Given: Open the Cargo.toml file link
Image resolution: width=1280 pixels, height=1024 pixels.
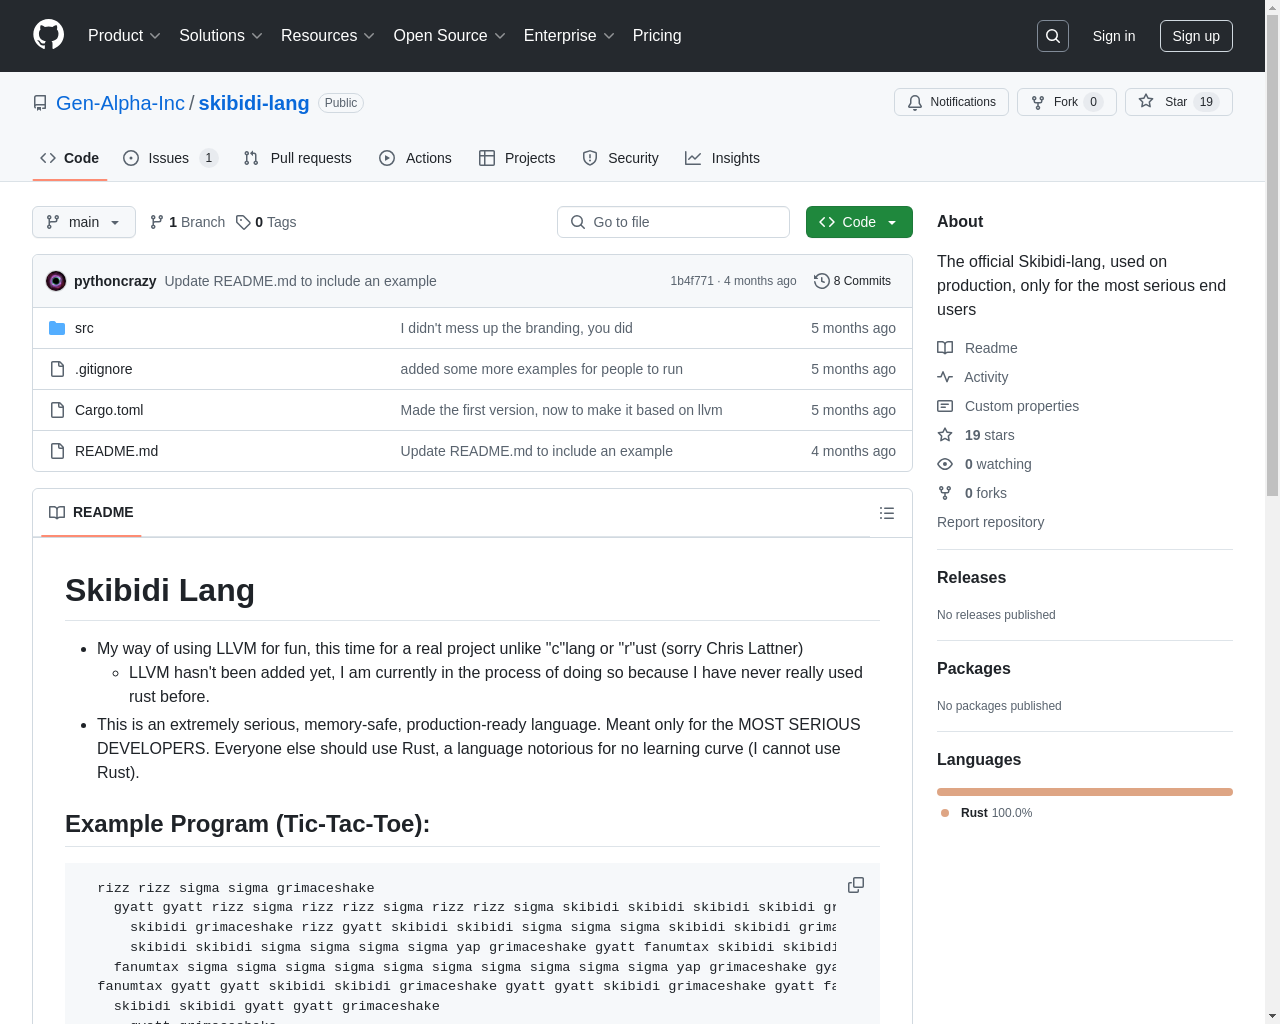Looking at the screenshot, I should tap(109, 410).
